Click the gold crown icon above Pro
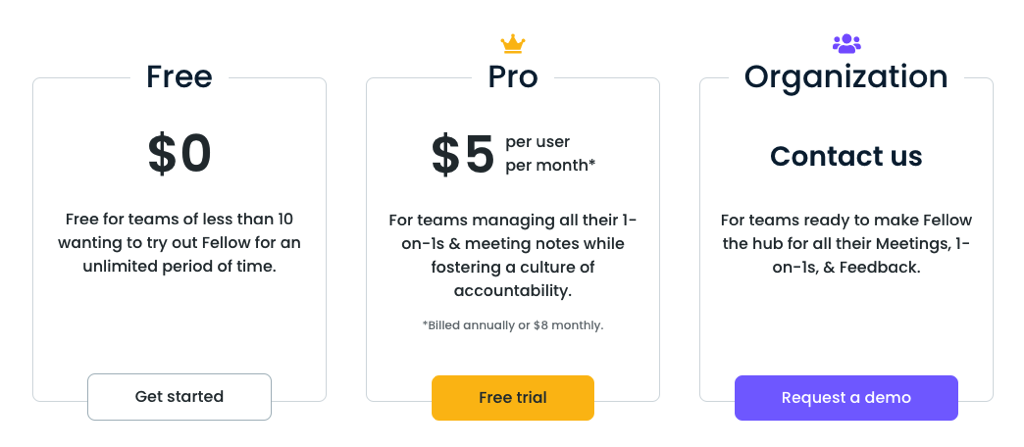 pyautogui.click(x=513, y=44)
